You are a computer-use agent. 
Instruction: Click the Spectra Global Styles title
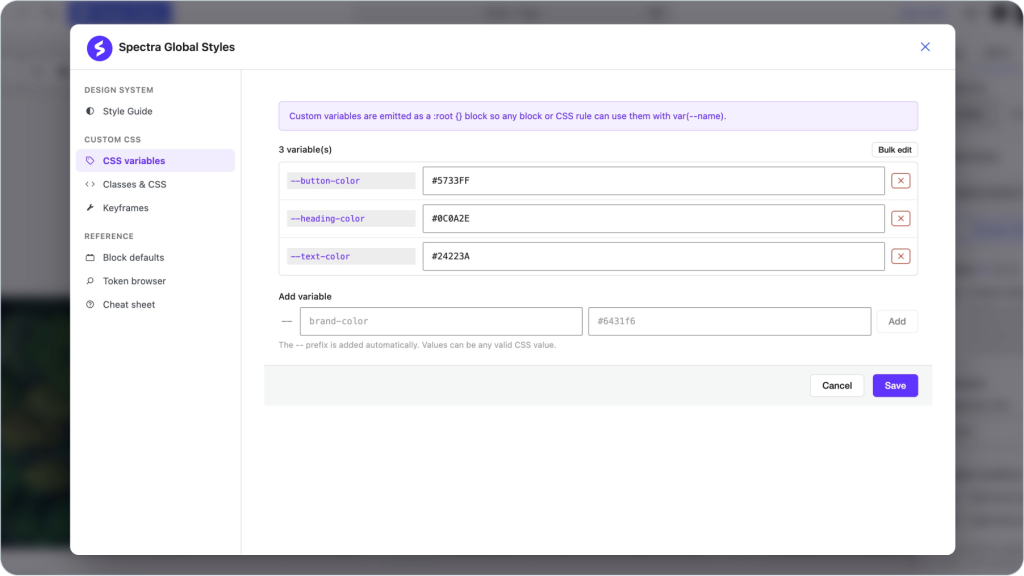tap(176, 47)
